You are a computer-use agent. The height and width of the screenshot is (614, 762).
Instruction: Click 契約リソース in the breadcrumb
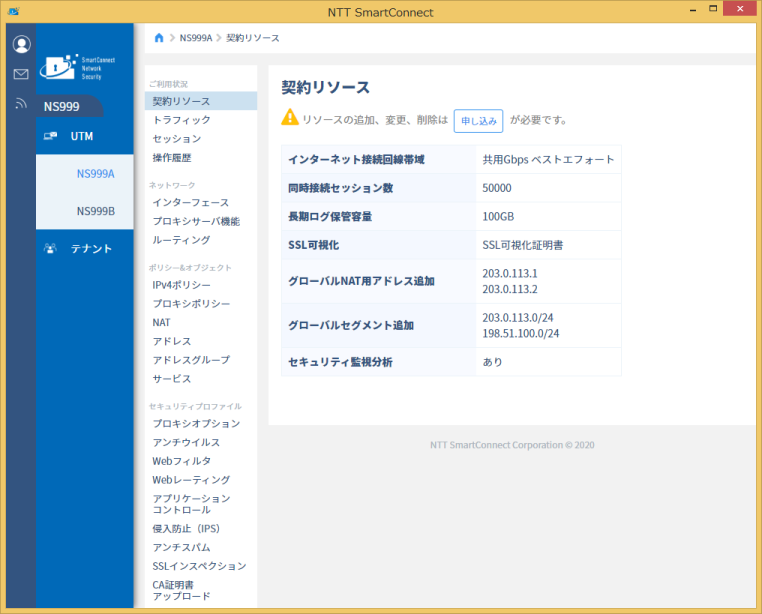(253, 38)
